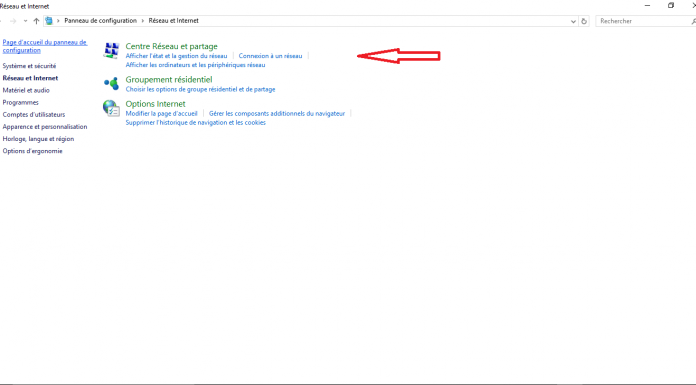696x385 pixels.
Task: Open the Centre Réseau et partage icon
Action: click(x=111, y=51)
